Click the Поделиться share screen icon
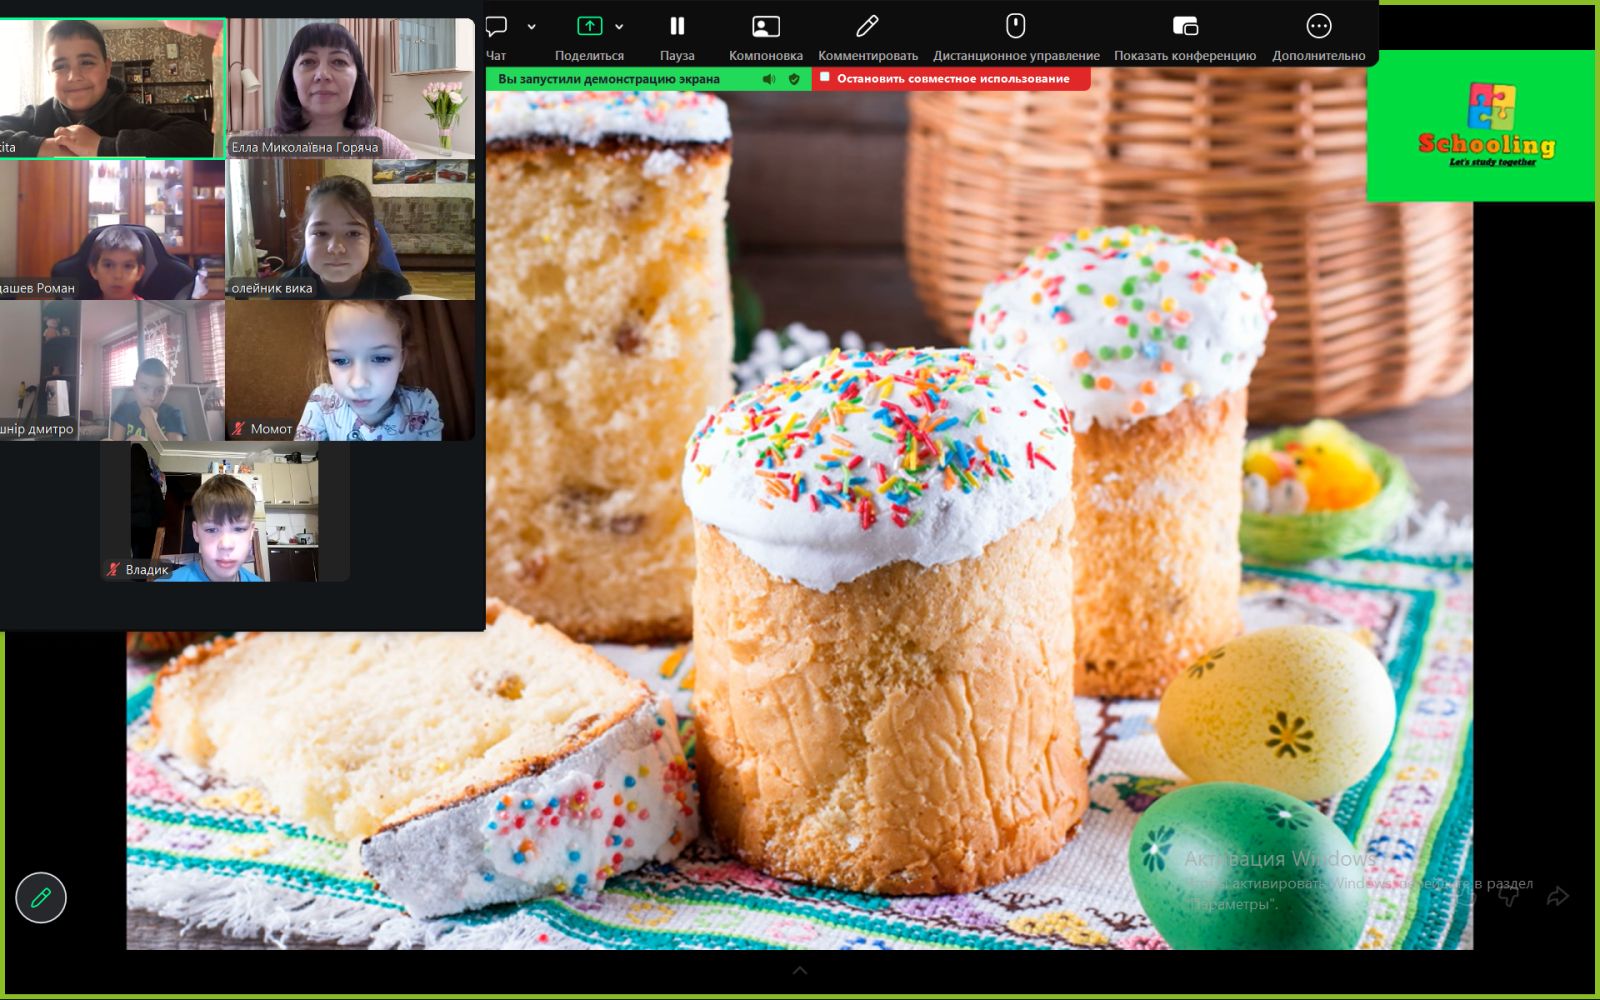The image size is (1600, 1000). click(x=589, y=27)
